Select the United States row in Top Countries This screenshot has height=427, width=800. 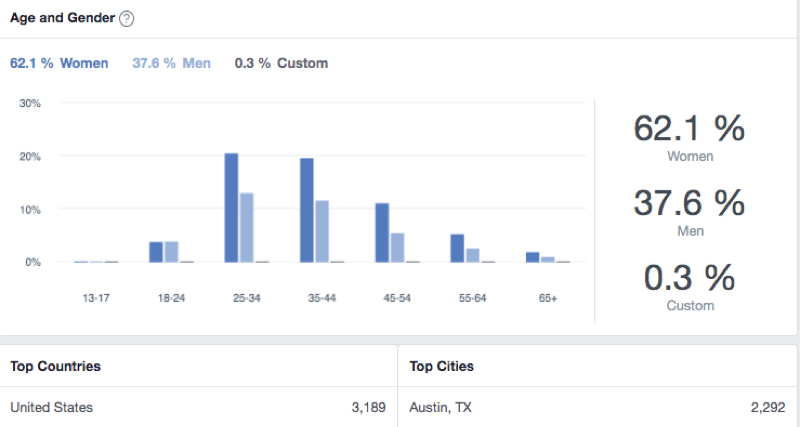198,407
